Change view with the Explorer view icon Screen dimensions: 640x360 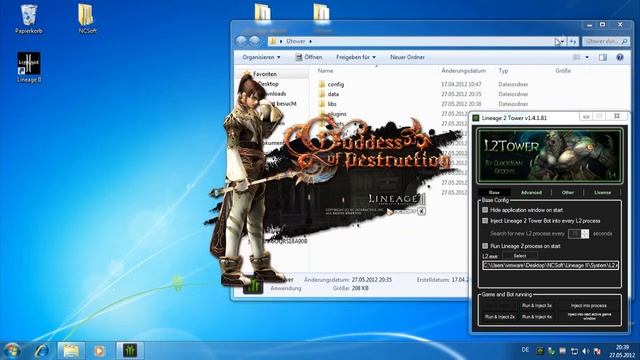click(576, 58)
